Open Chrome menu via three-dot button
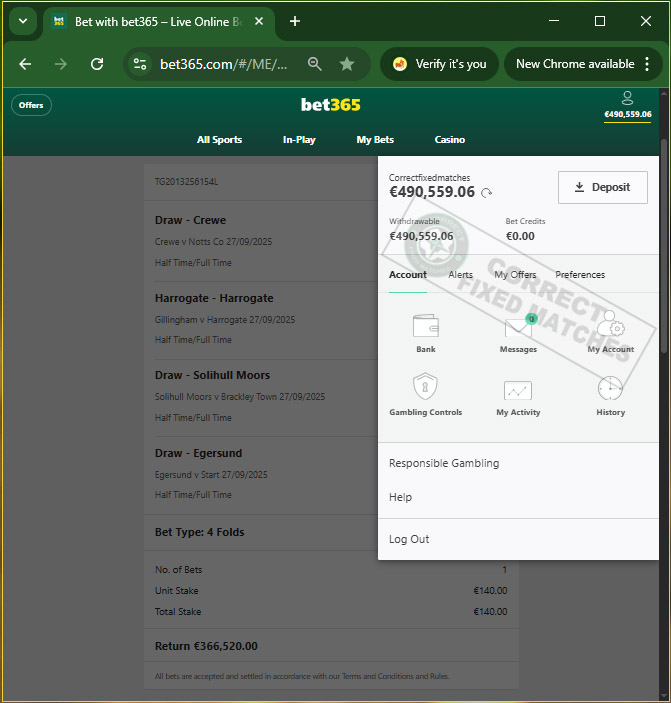This screenshot has width=671, height=703. pyautogui.click(x=648, y=64)
